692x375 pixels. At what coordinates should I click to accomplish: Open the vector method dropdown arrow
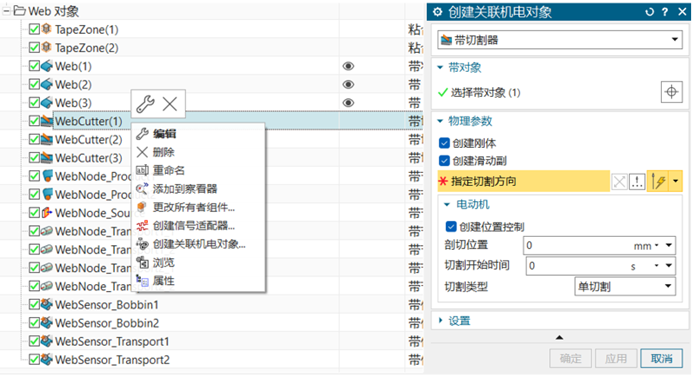point(676,181)
